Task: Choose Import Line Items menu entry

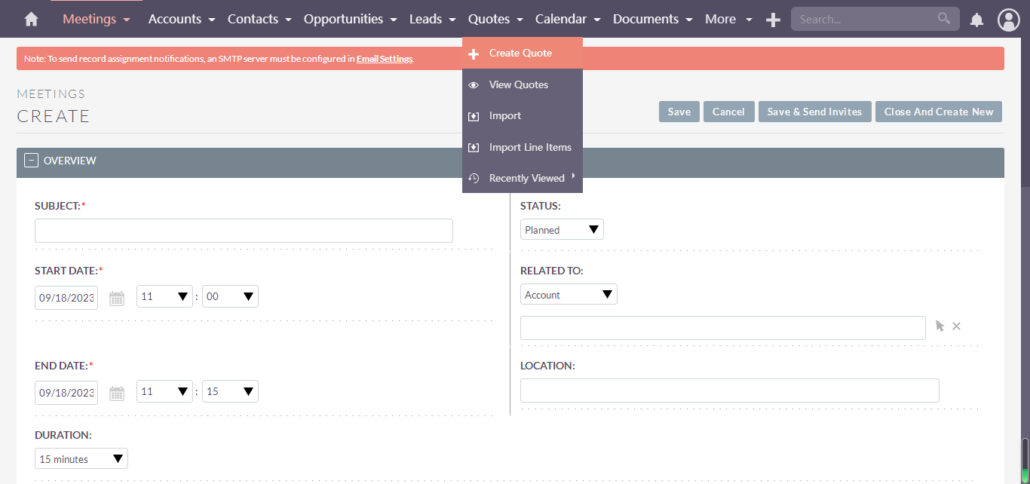Action: point(529,147)
